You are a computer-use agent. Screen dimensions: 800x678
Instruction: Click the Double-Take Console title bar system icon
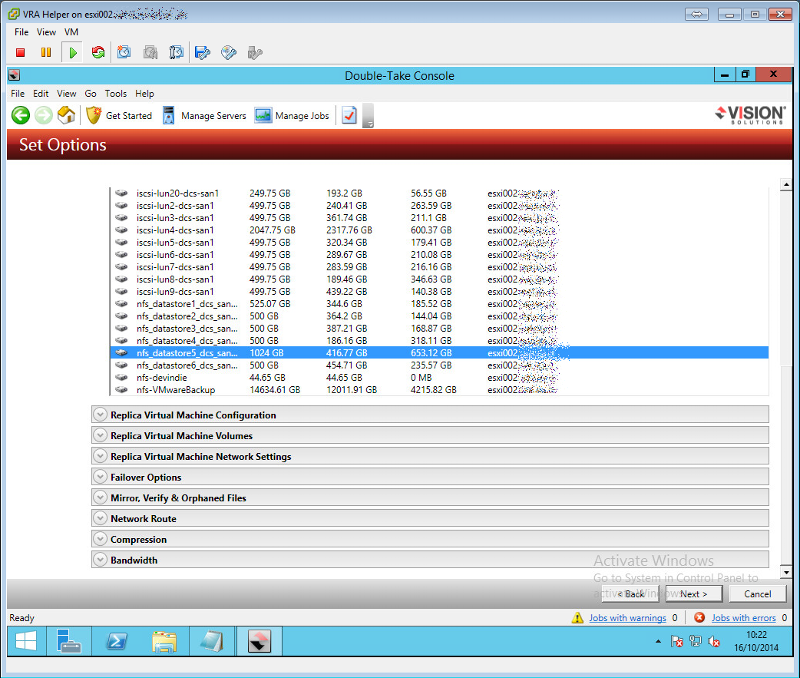[14, 76]
